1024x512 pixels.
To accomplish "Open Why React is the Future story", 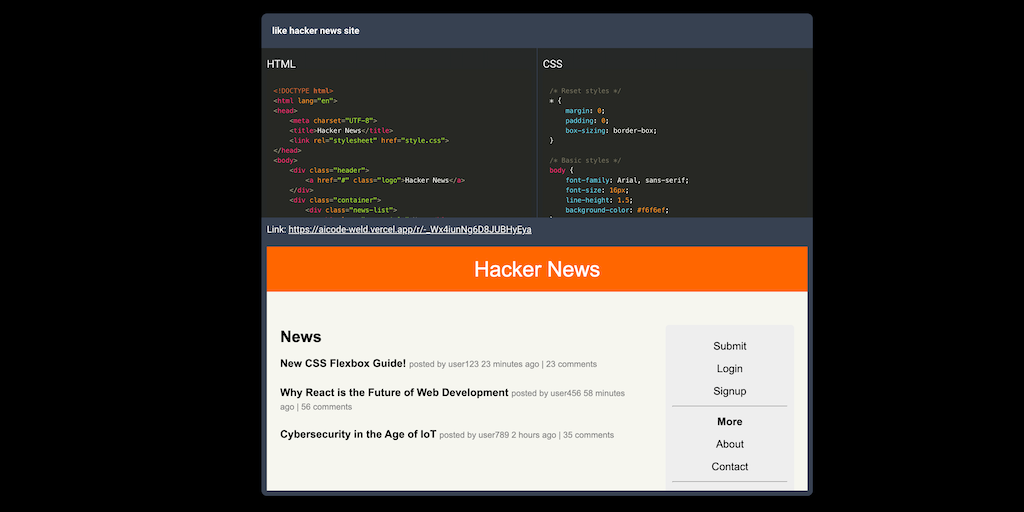I will tap(394, 392).
